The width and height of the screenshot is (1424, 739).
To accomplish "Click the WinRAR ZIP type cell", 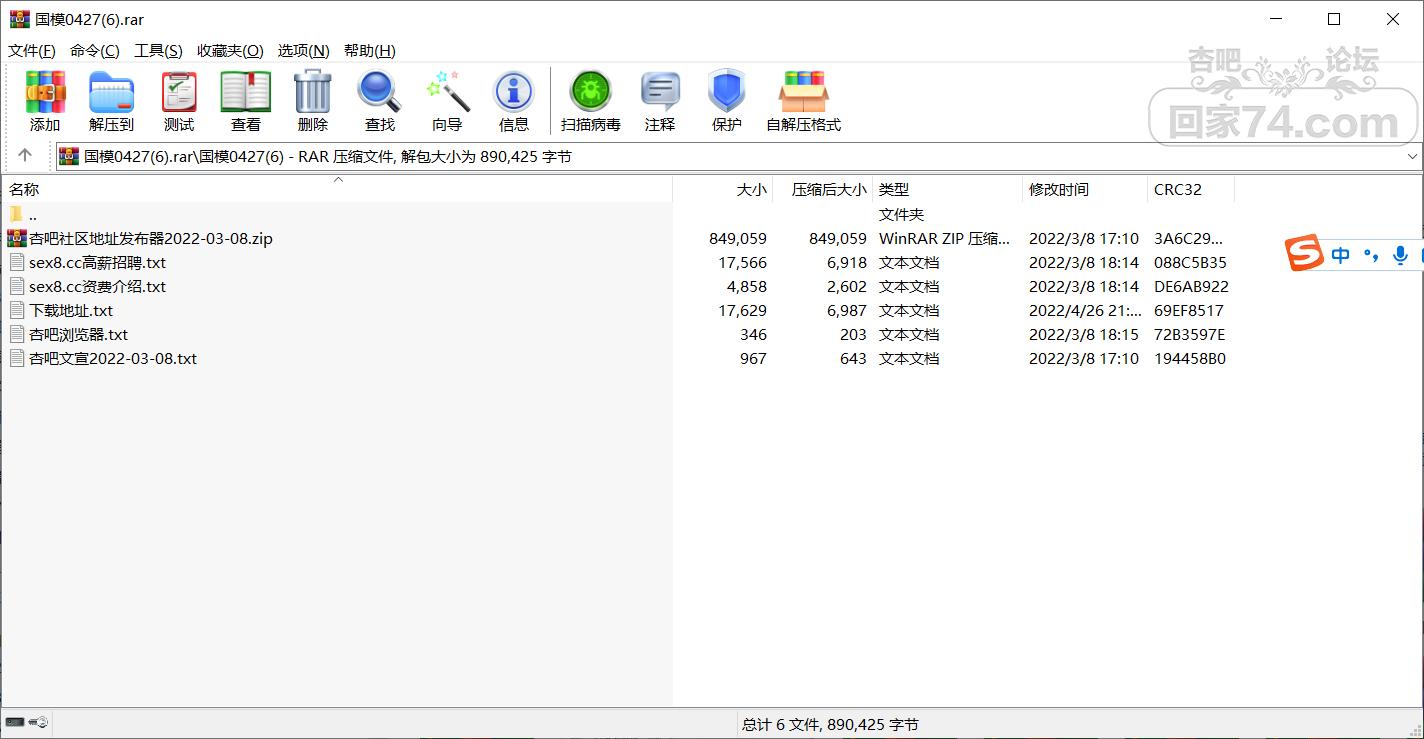I will click(945, 238).
